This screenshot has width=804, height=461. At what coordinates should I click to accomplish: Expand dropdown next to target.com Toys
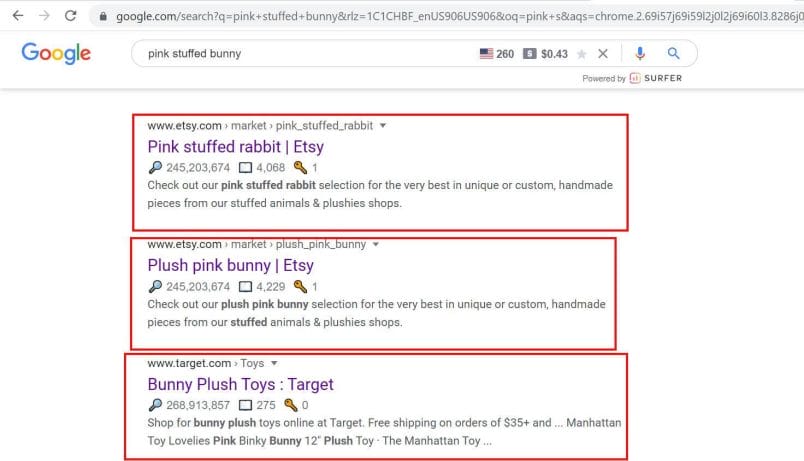(274, 363)
